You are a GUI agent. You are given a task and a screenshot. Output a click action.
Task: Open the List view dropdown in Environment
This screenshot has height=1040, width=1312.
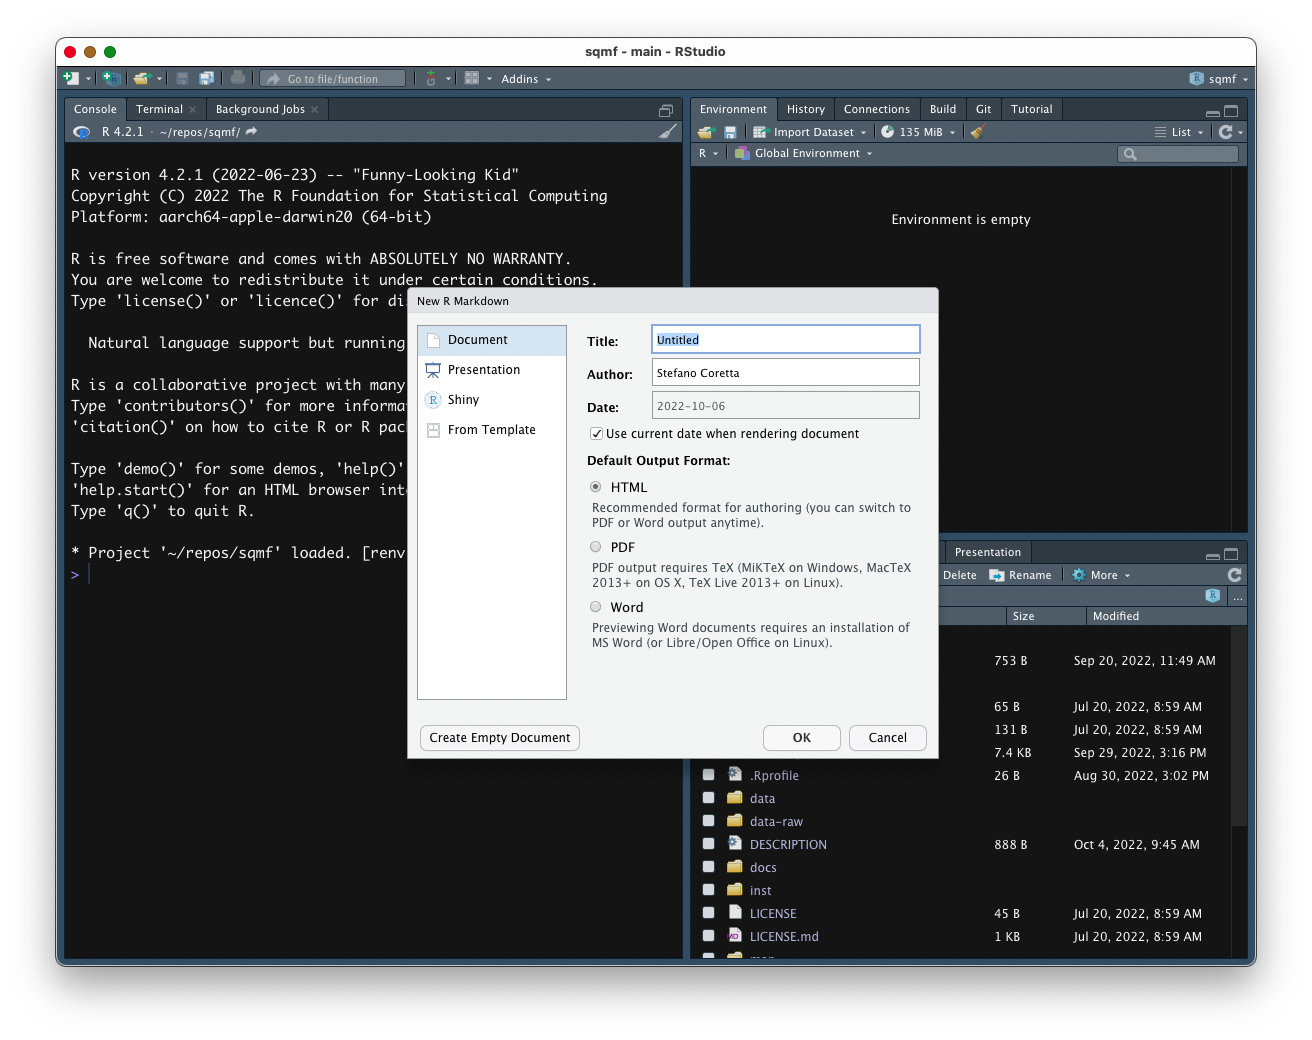(1179, 132)
